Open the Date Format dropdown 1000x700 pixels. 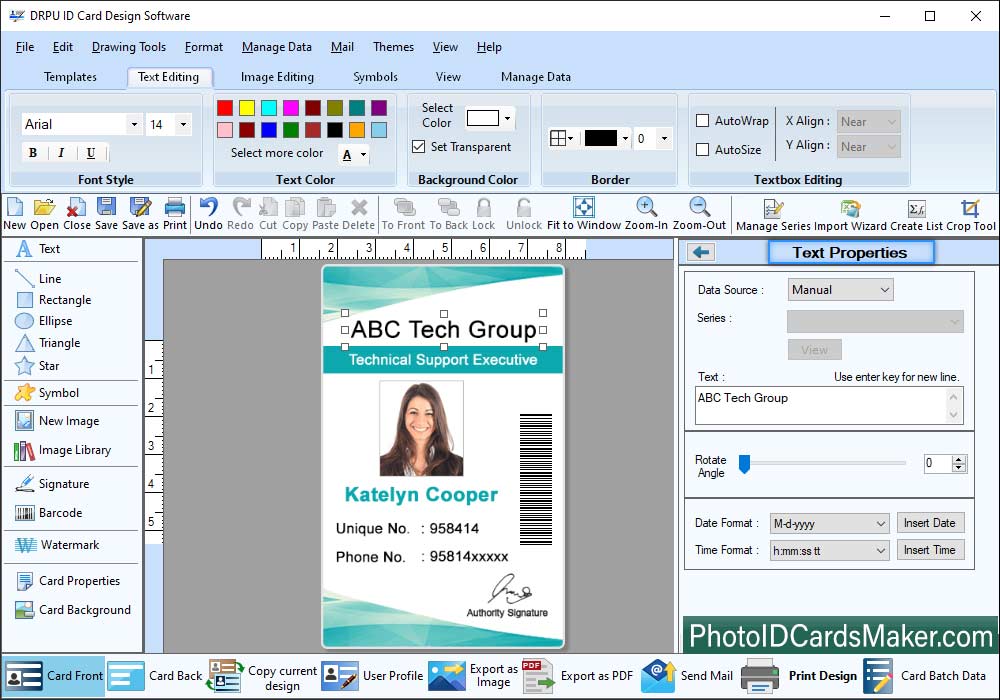pyautogui.click(x=830, y=523)
